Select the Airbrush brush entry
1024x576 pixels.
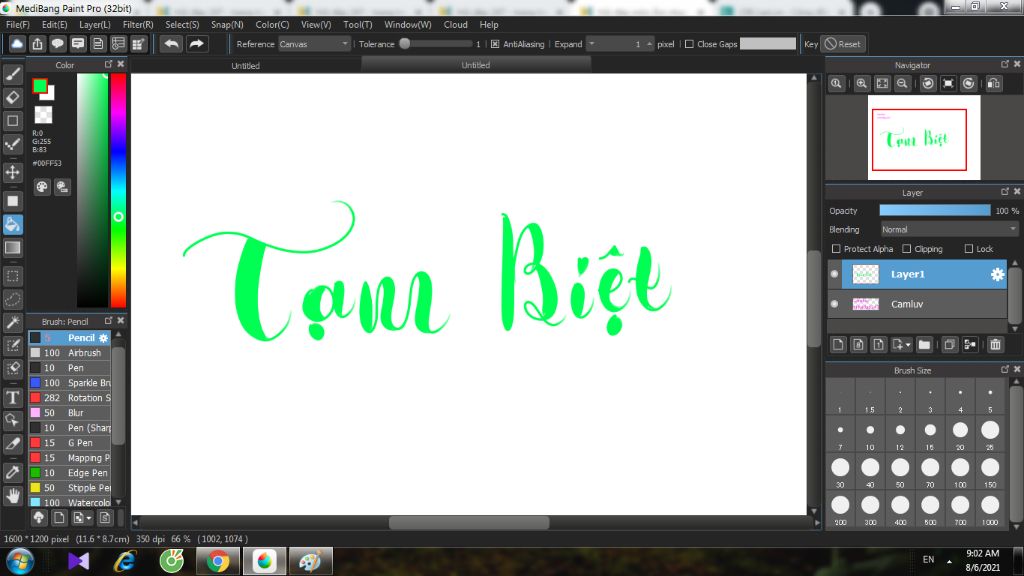(x=84, y=353)
